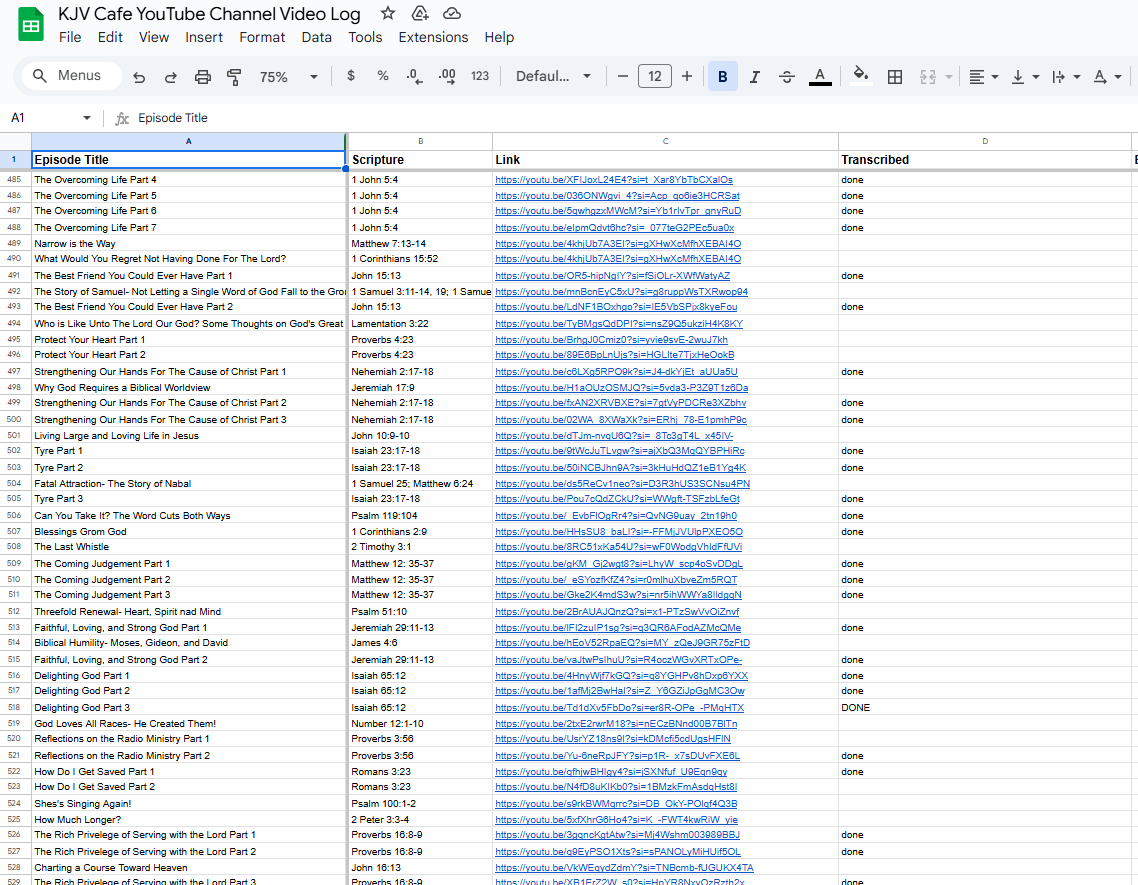This screenshot has height=885, width=1138.
Task: Print the spreadsheet
Action: click(x=202, y=76)
